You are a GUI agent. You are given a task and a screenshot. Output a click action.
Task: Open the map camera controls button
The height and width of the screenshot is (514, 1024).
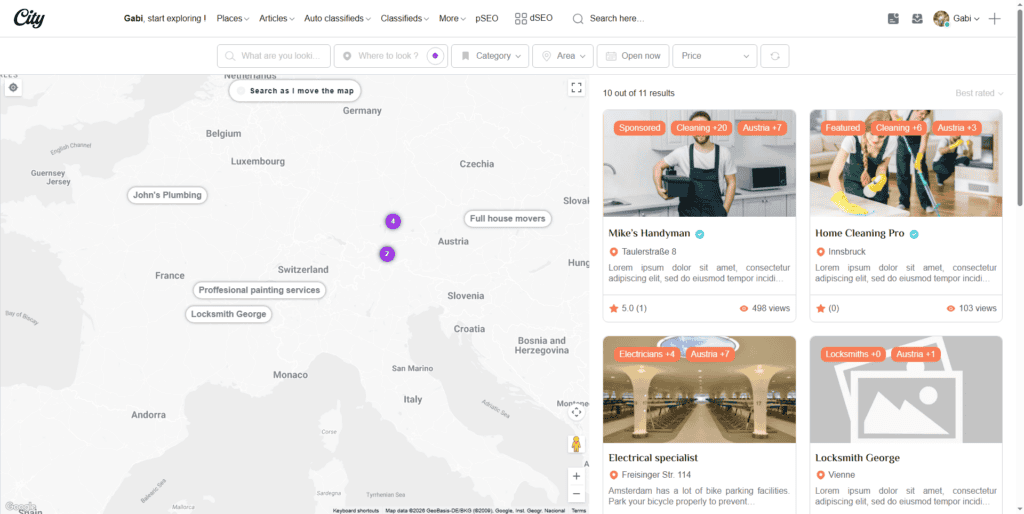click(576, 412)
